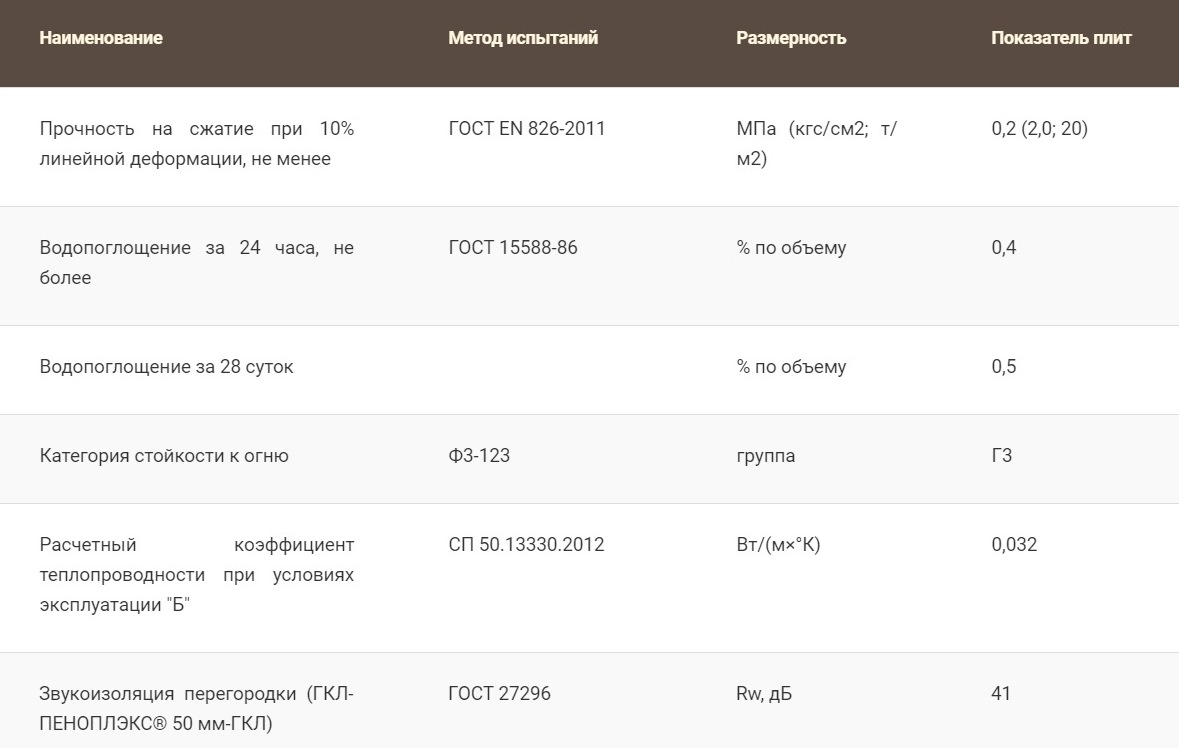Select the "Прочность на сжатие" row name
The height and width of the screenshot is (748, 1179).
click(196, 144)
